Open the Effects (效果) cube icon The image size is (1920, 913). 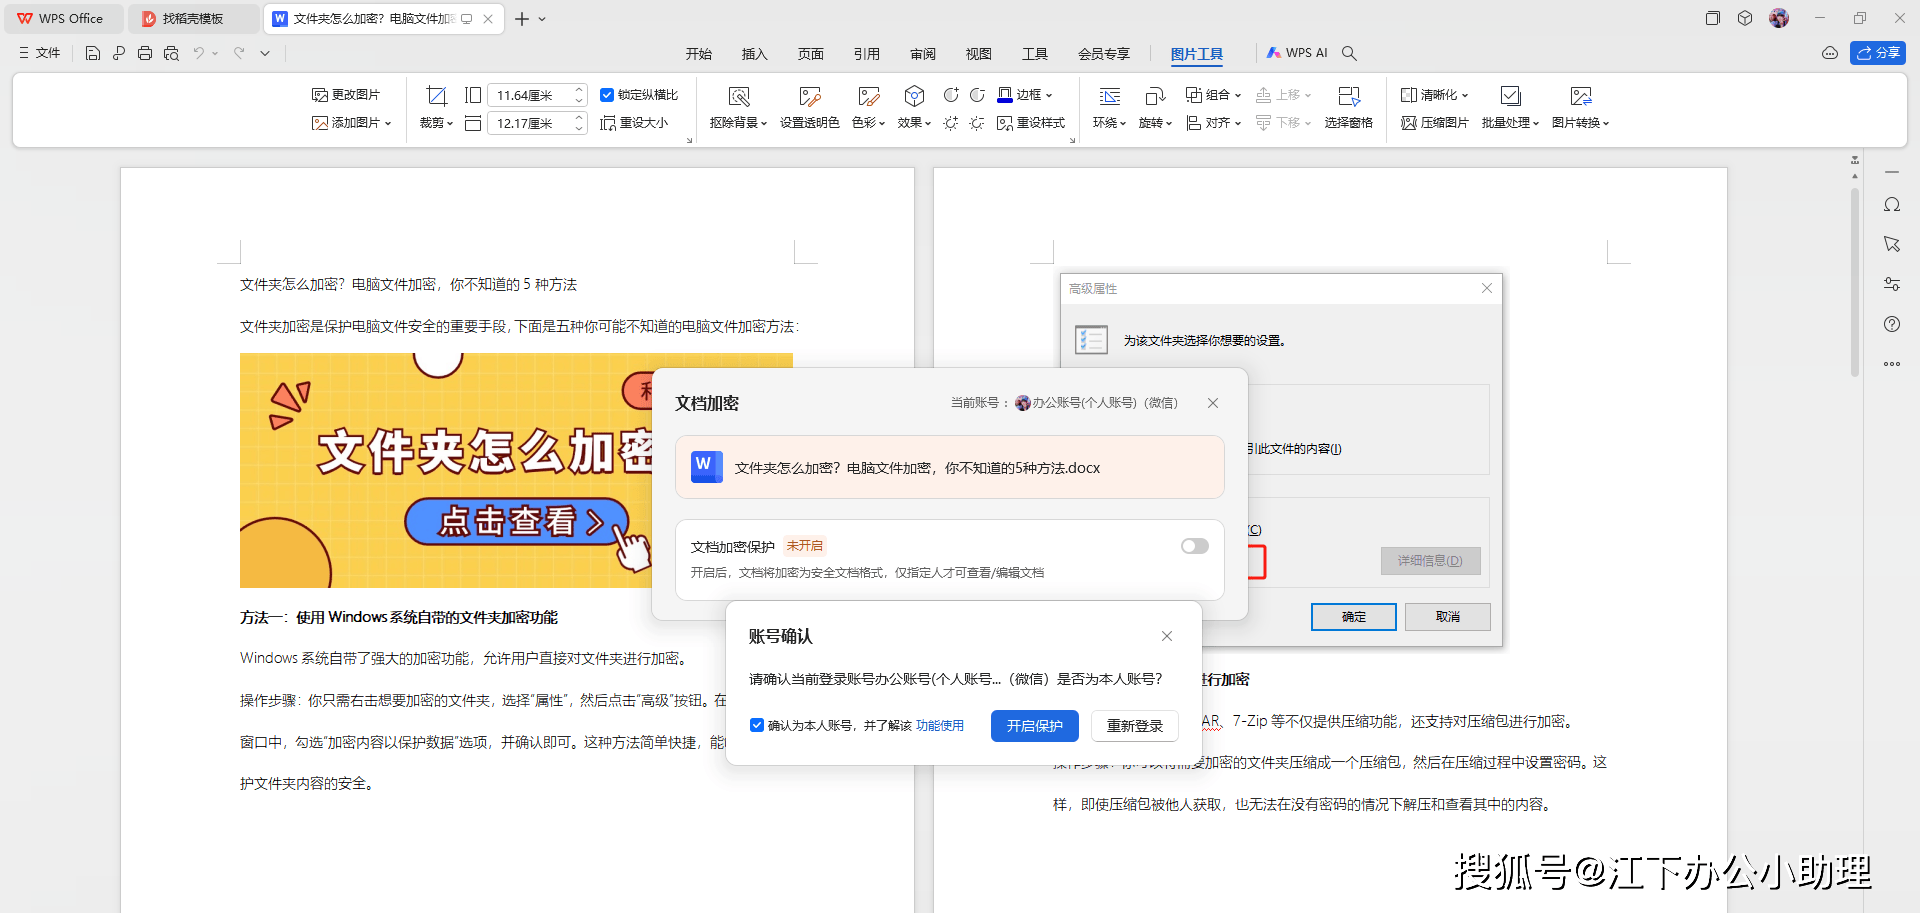(914, 96)
